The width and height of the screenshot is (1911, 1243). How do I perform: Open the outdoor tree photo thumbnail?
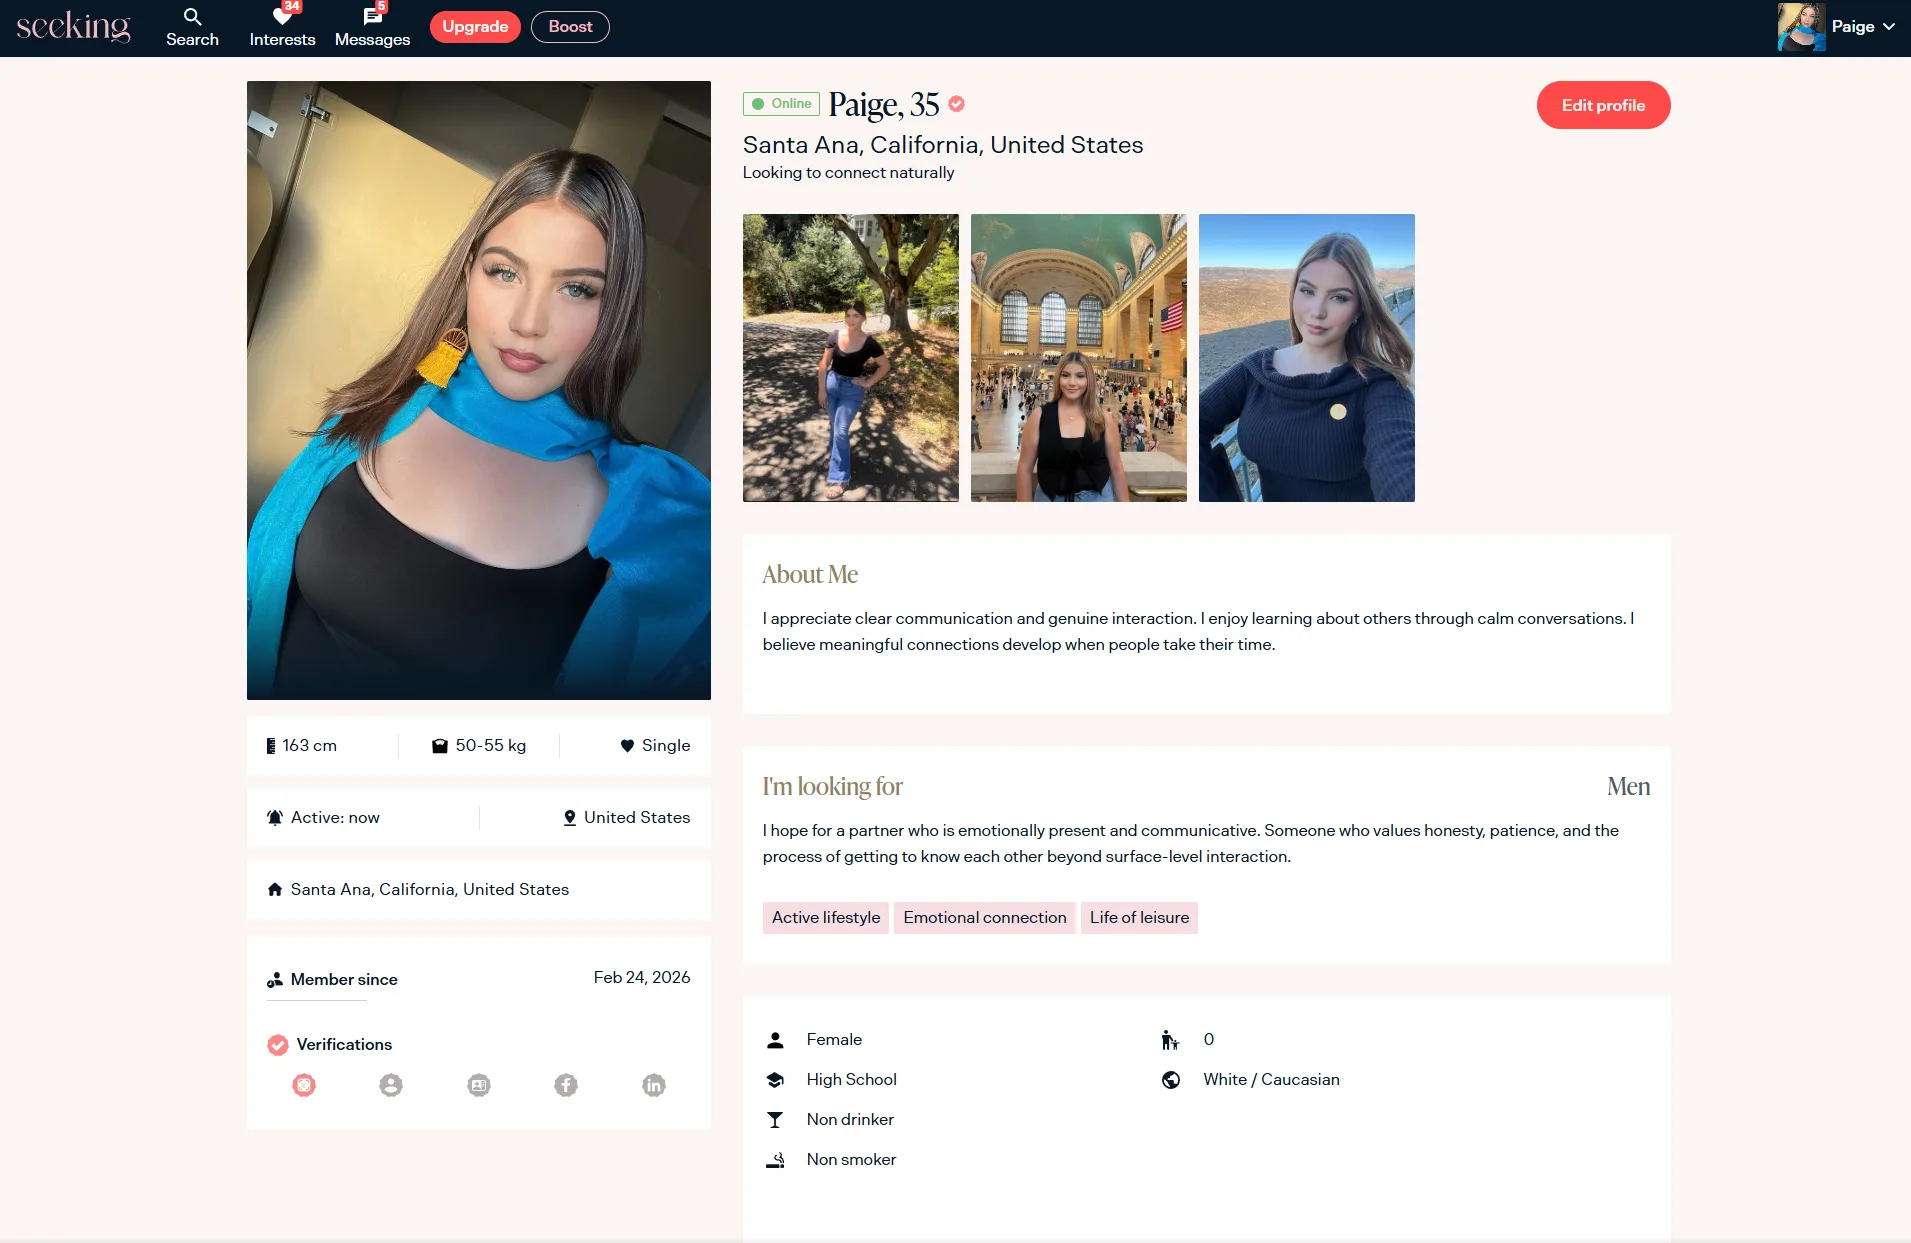(x=850, y=358)
